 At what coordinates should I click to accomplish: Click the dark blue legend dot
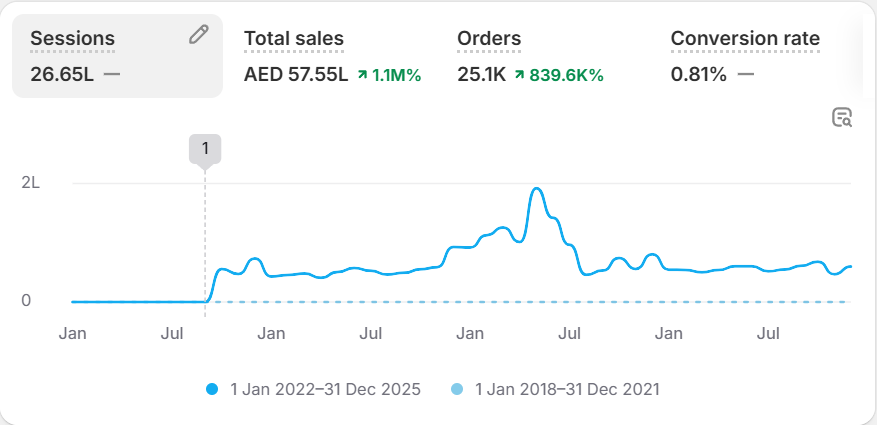coord(213,389)
